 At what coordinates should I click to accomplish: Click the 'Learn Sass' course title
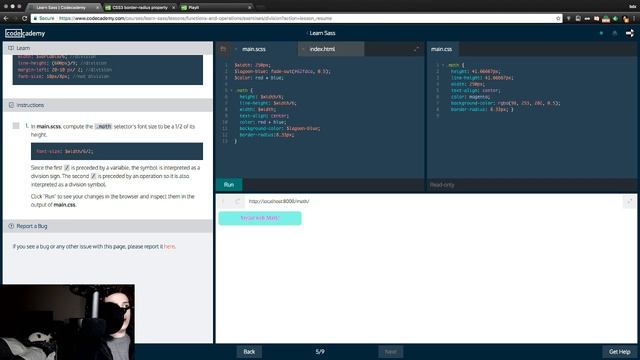click(x=322, y=33)
